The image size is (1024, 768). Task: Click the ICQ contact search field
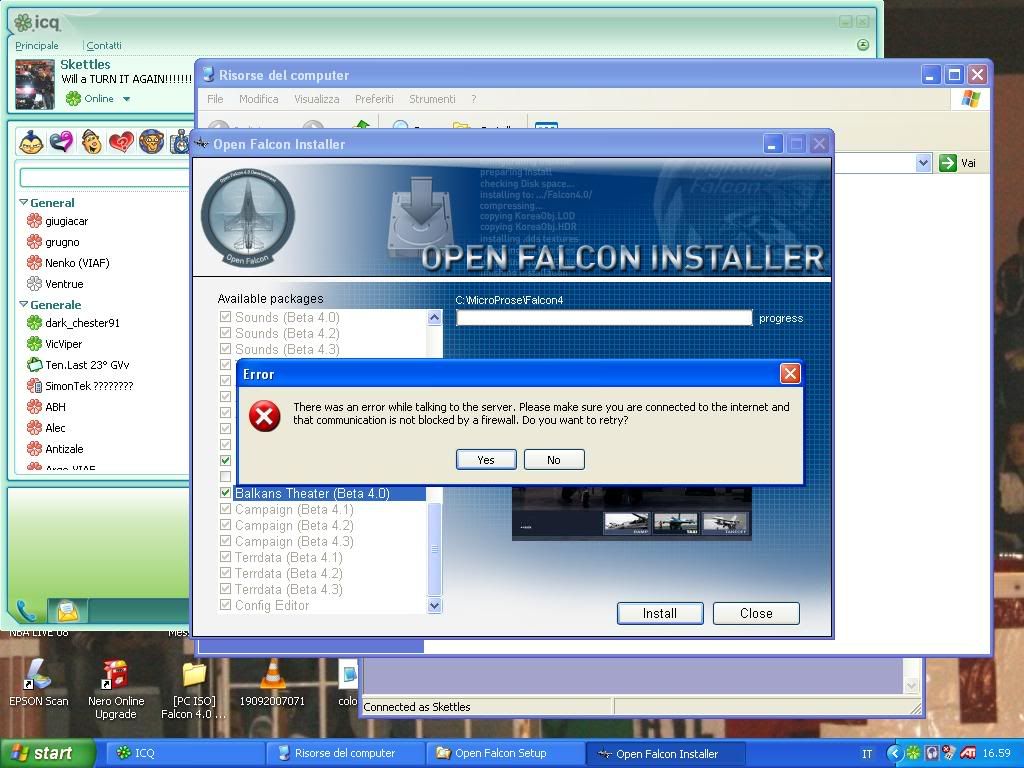click(x=104, y=177)
